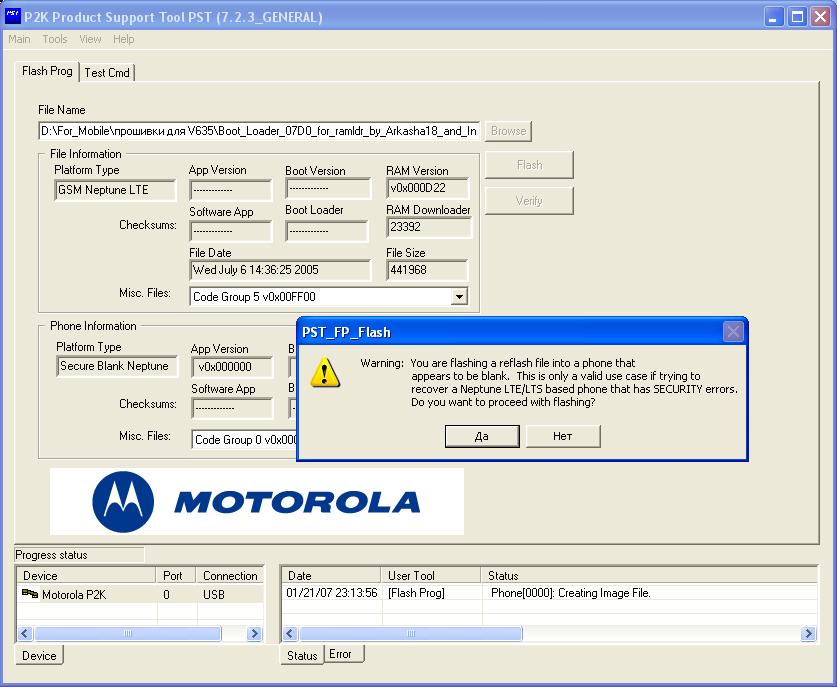Confirm flashing with the Да button

tap(482, 436)
